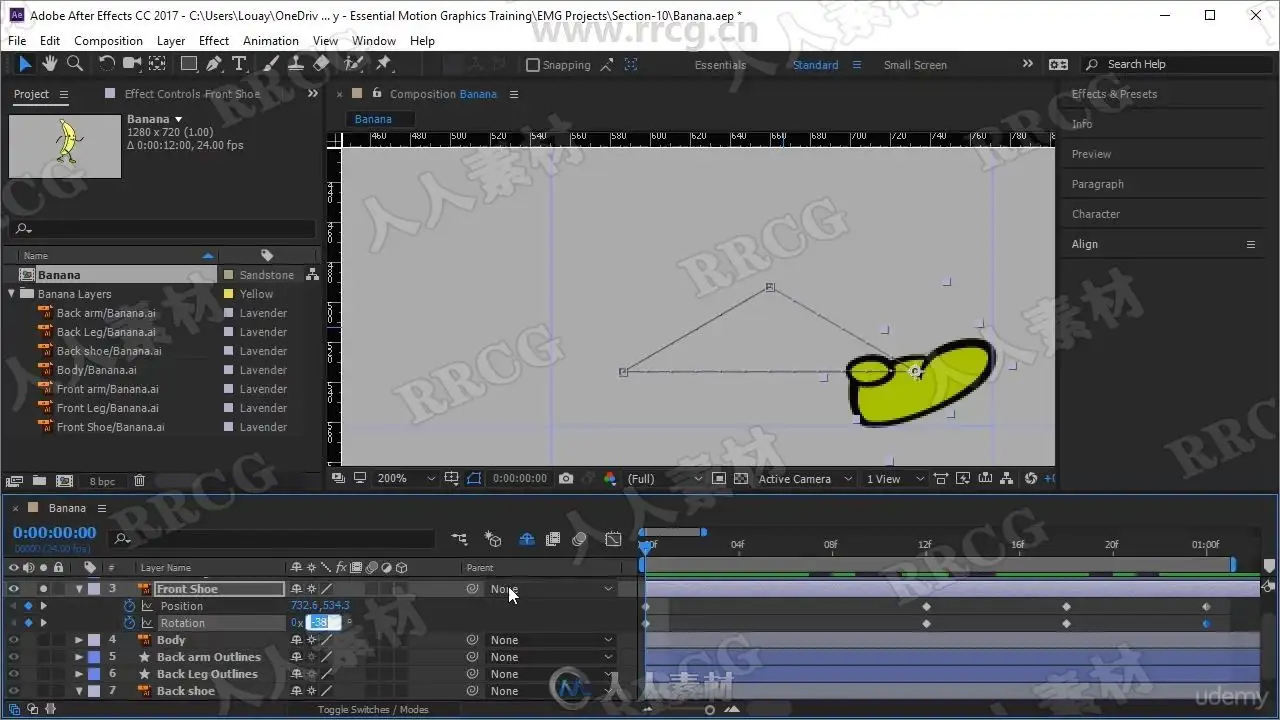Select the Roto Brush tool
1280x720 pixels.
click(x=354, y=64)
